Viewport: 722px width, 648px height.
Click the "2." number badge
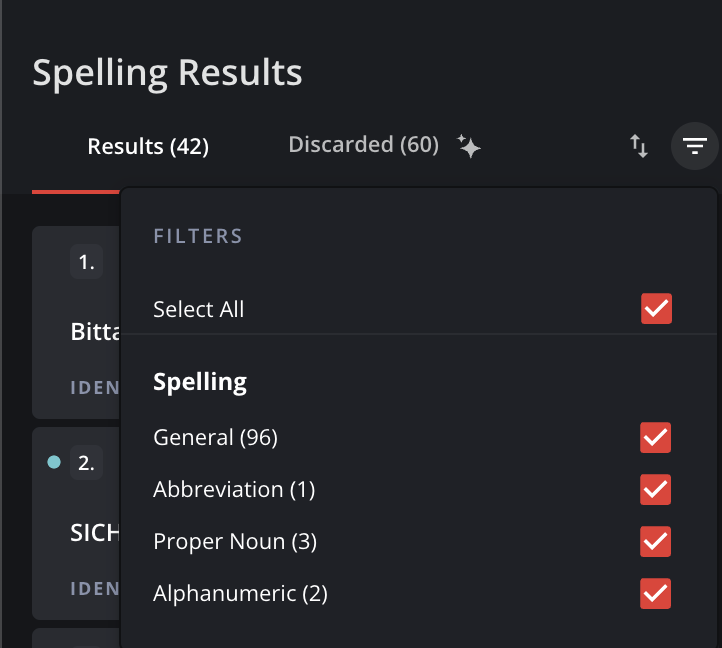87,463
